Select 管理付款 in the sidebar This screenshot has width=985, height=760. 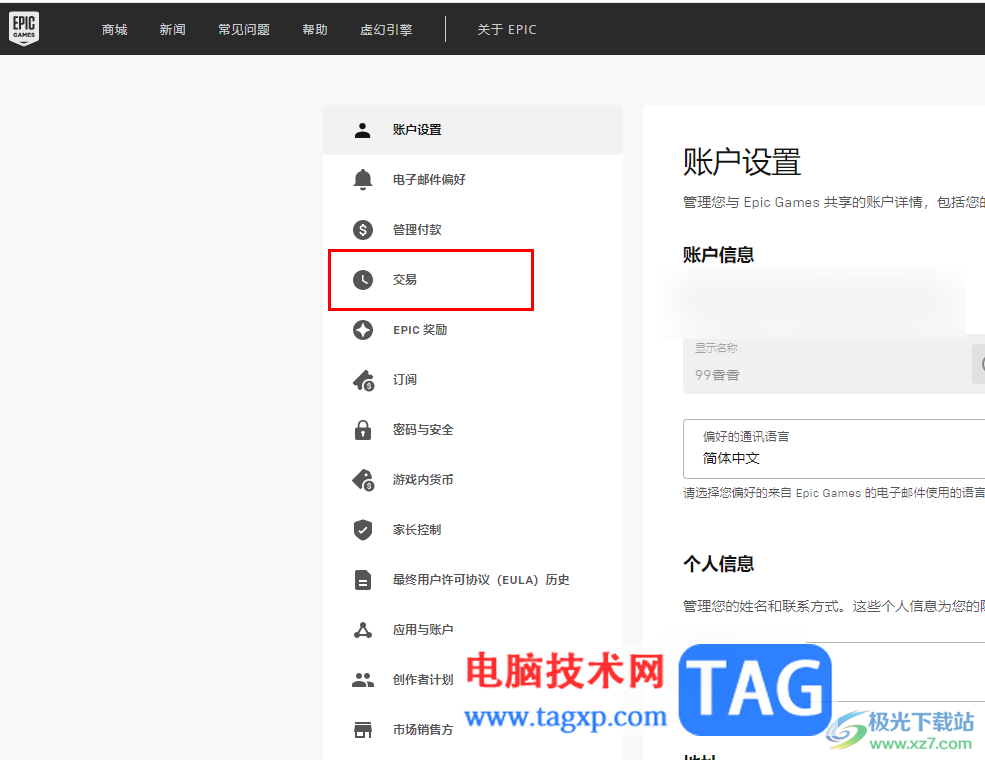[473, 230]
